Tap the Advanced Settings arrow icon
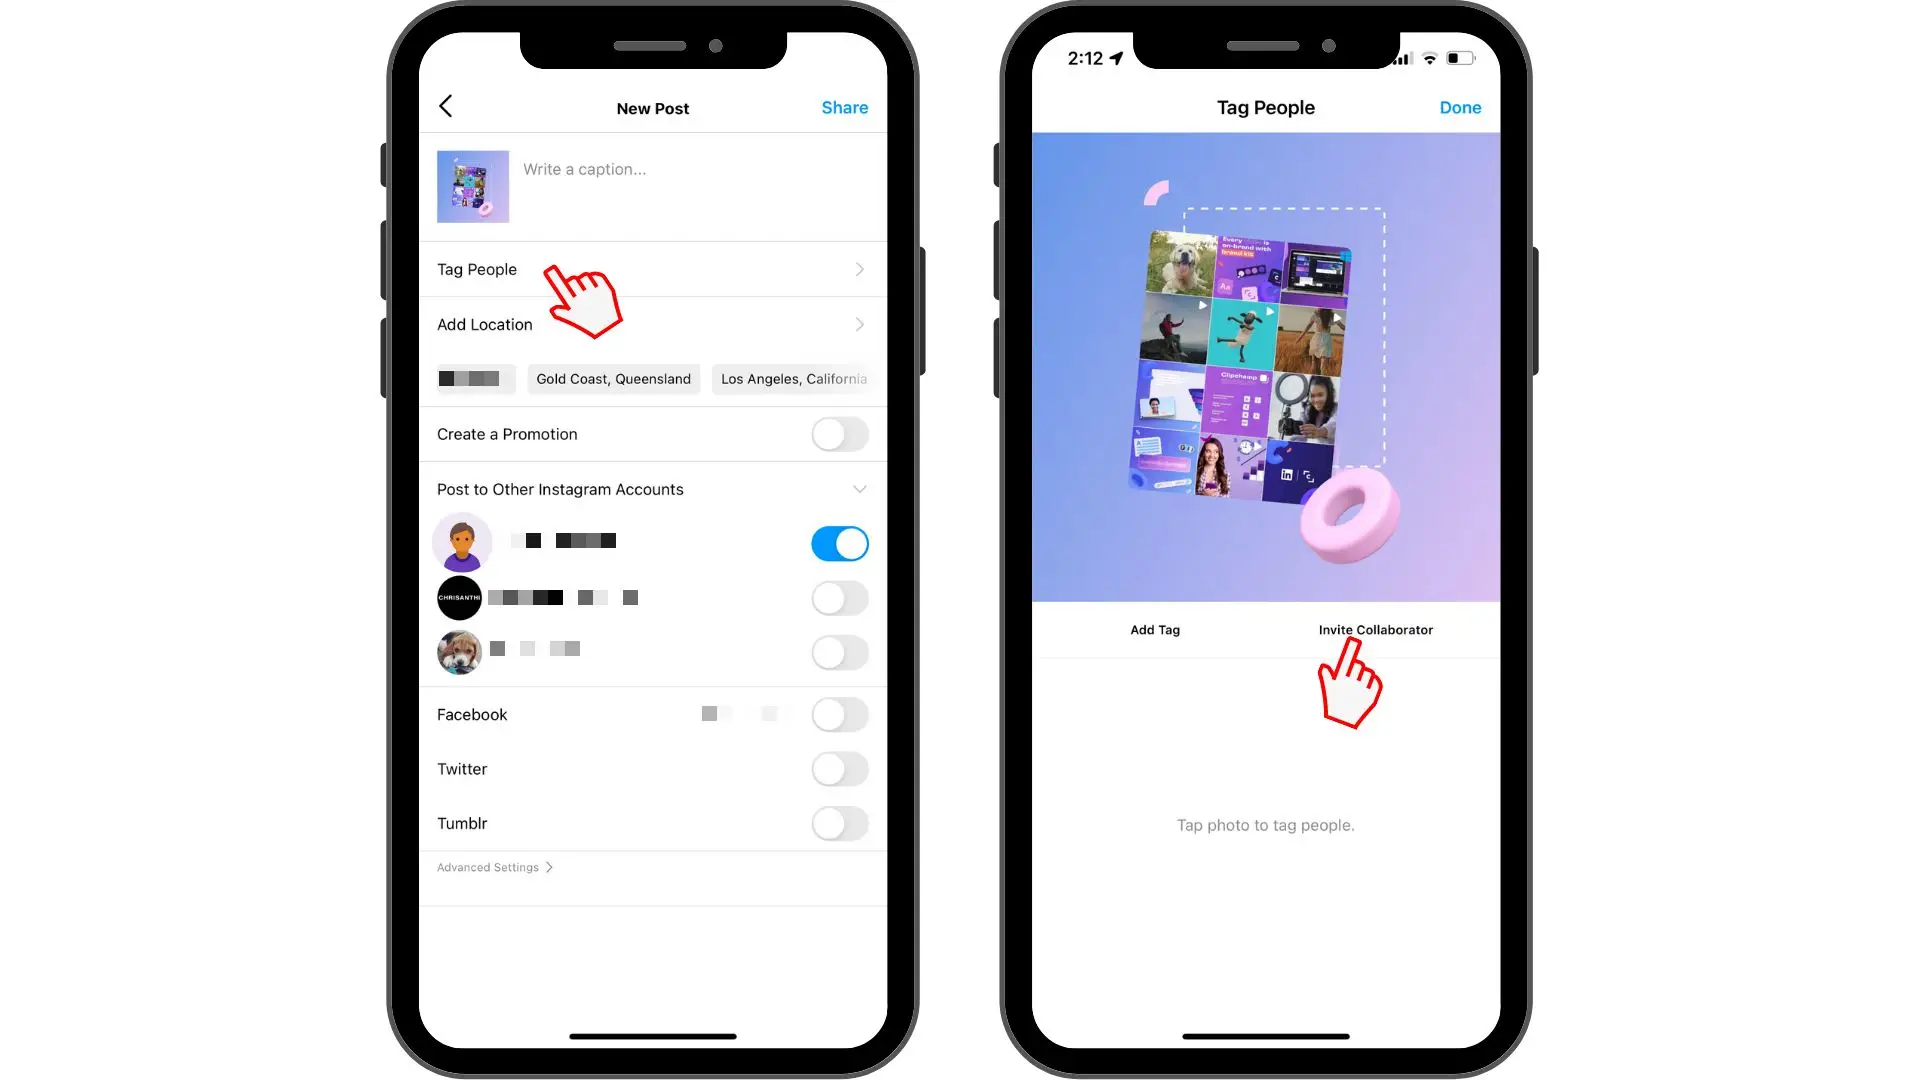1920x1080 pixels. [x=550, y=866]
